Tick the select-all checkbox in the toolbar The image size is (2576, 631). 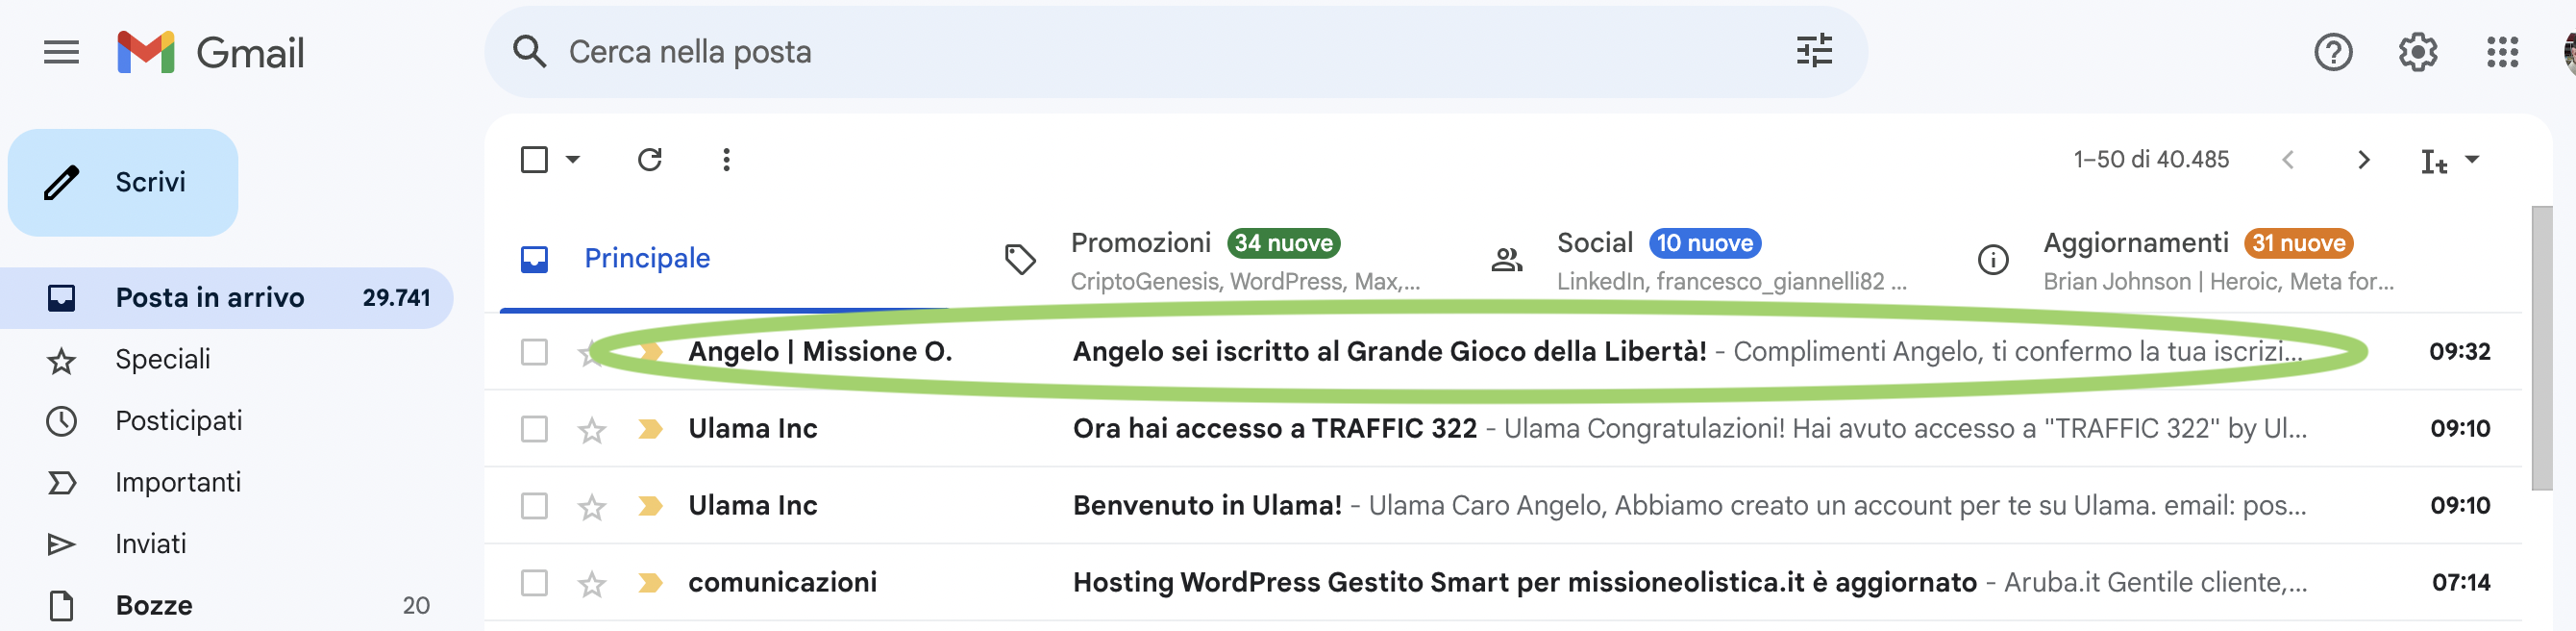534,160
